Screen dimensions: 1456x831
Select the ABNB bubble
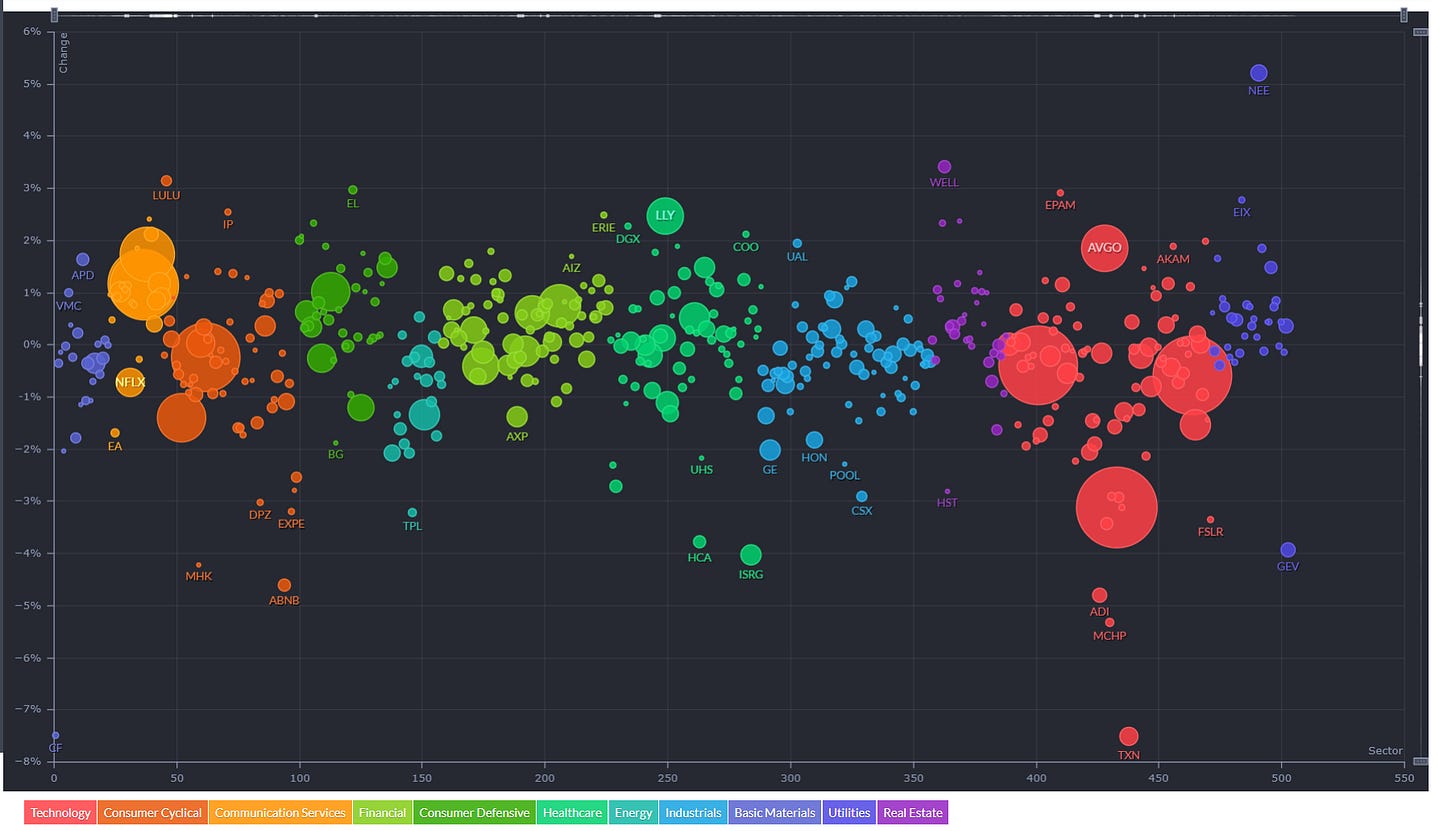point(284,585)
